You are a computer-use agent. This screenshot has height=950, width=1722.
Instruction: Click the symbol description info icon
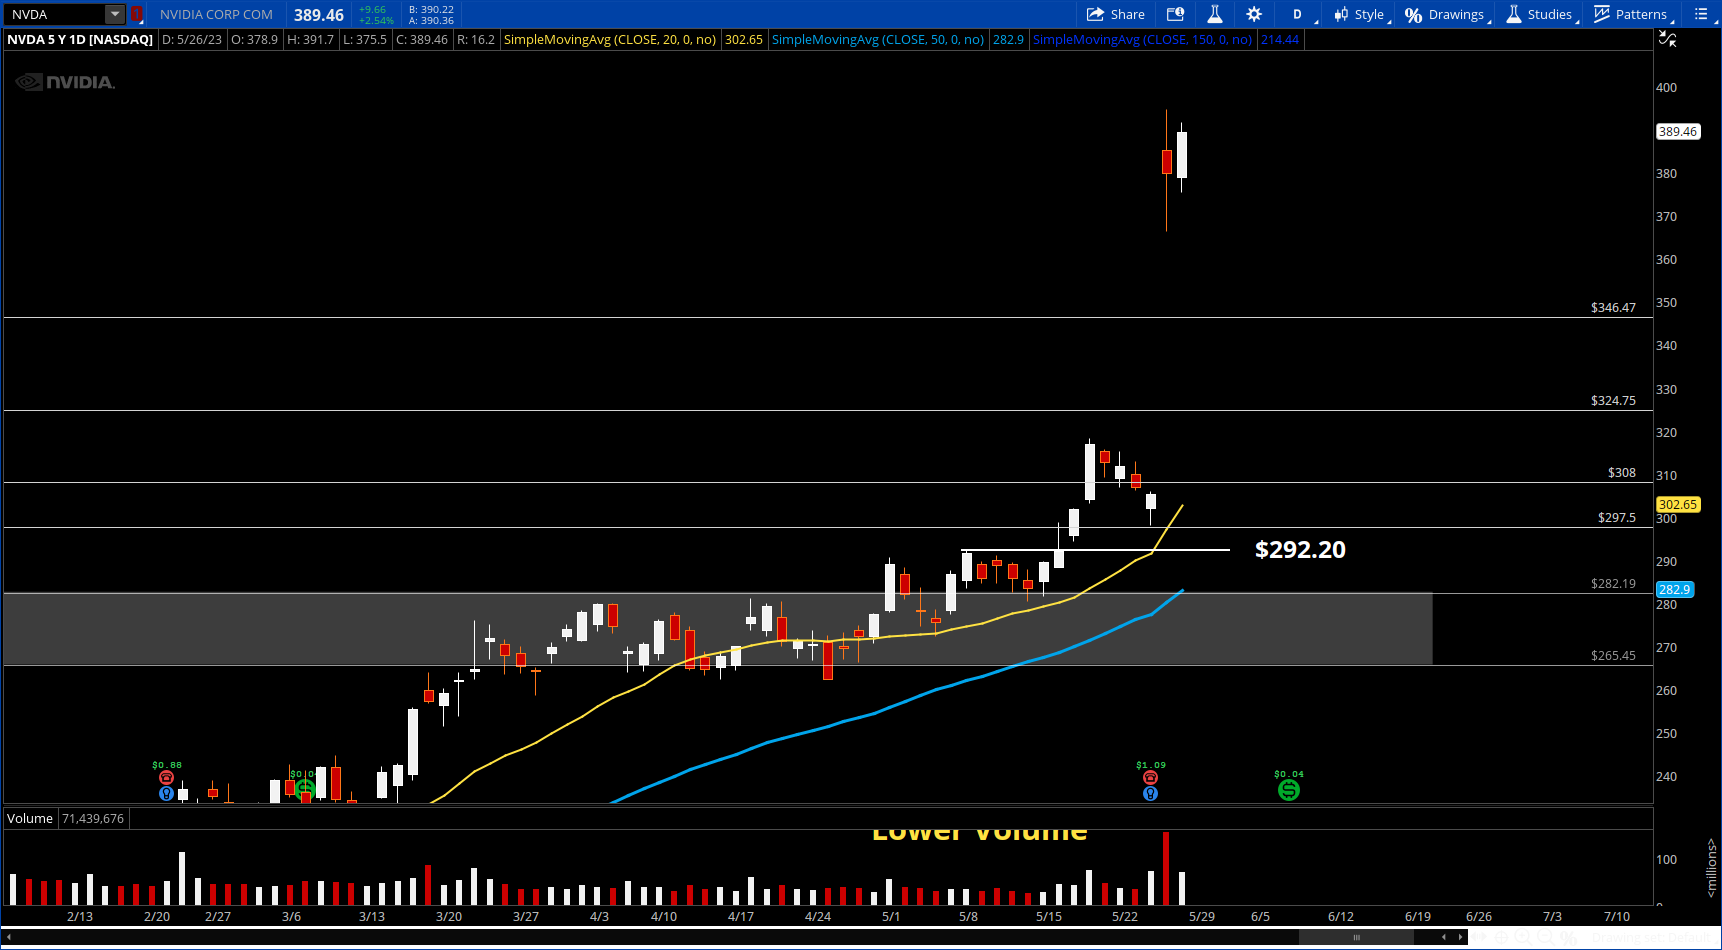[1176, 14]
